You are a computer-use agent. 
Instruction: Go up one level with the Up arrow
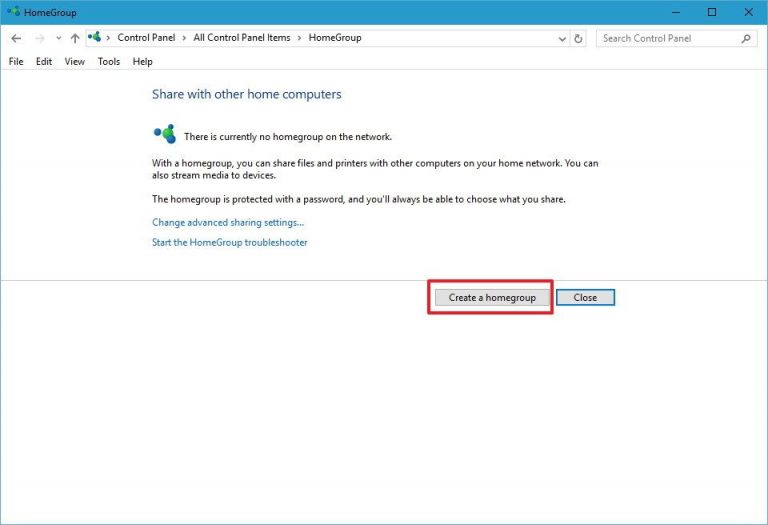(75, 38)
